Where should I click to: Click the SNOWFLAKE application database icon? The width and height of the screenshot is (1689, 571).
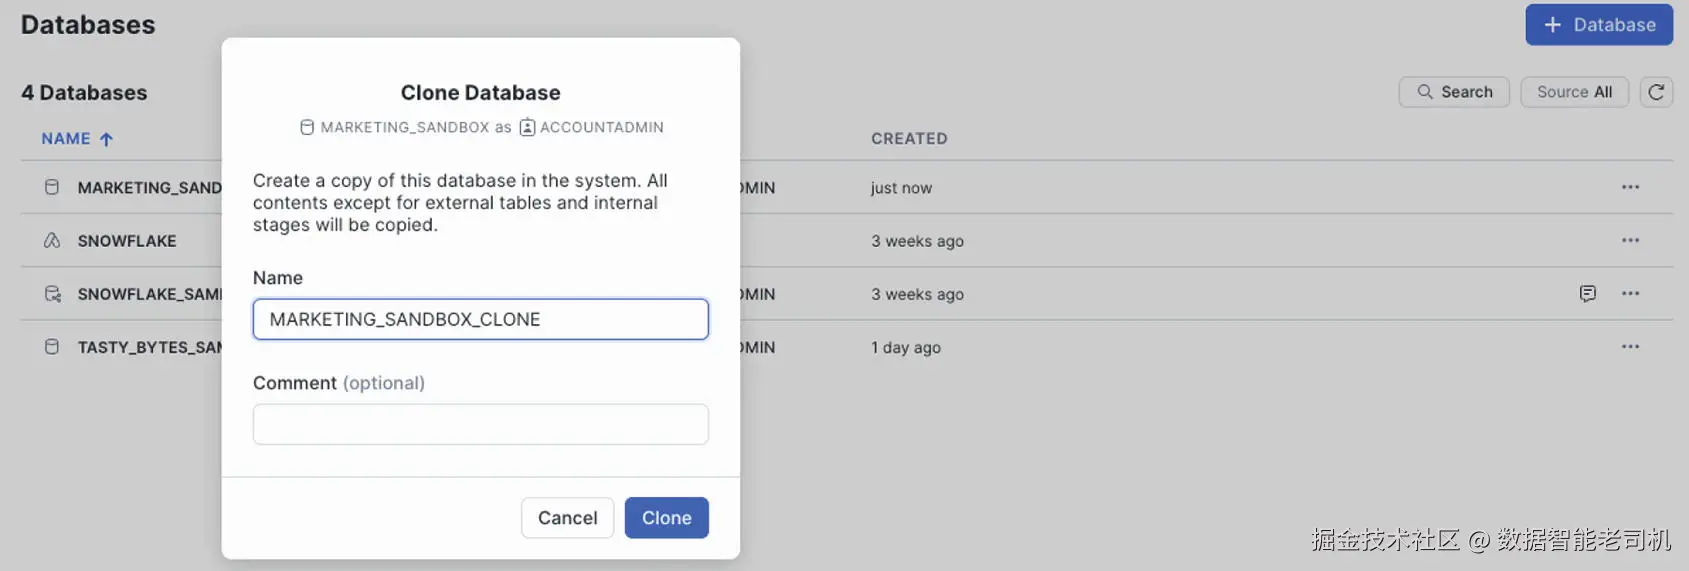tap(52, 240)
